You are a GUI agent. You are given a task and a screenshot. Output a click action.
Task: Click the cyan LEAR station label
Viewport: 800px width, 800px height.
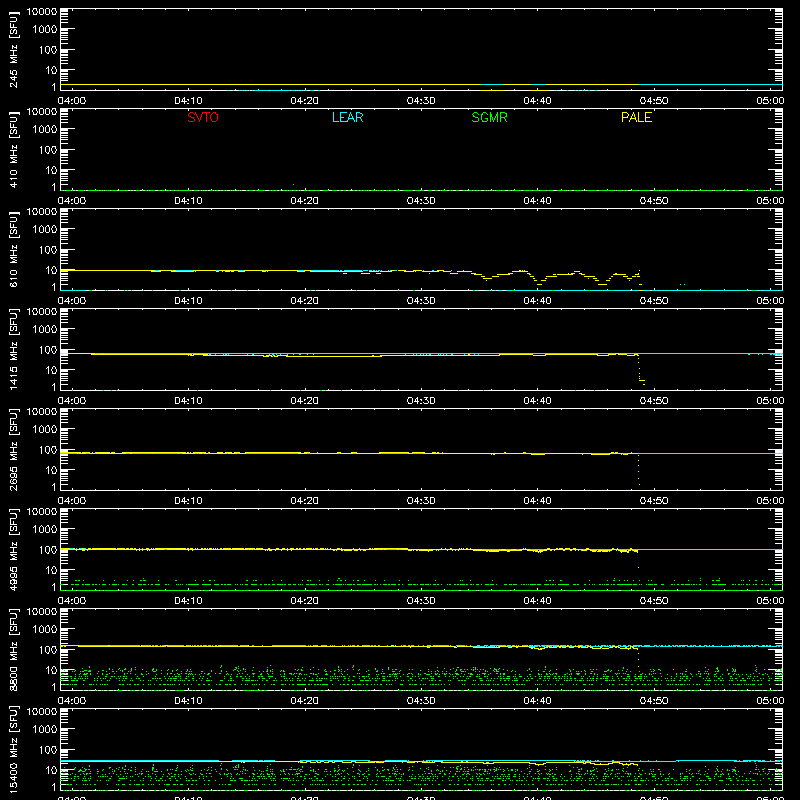click(x=347, y=117)
